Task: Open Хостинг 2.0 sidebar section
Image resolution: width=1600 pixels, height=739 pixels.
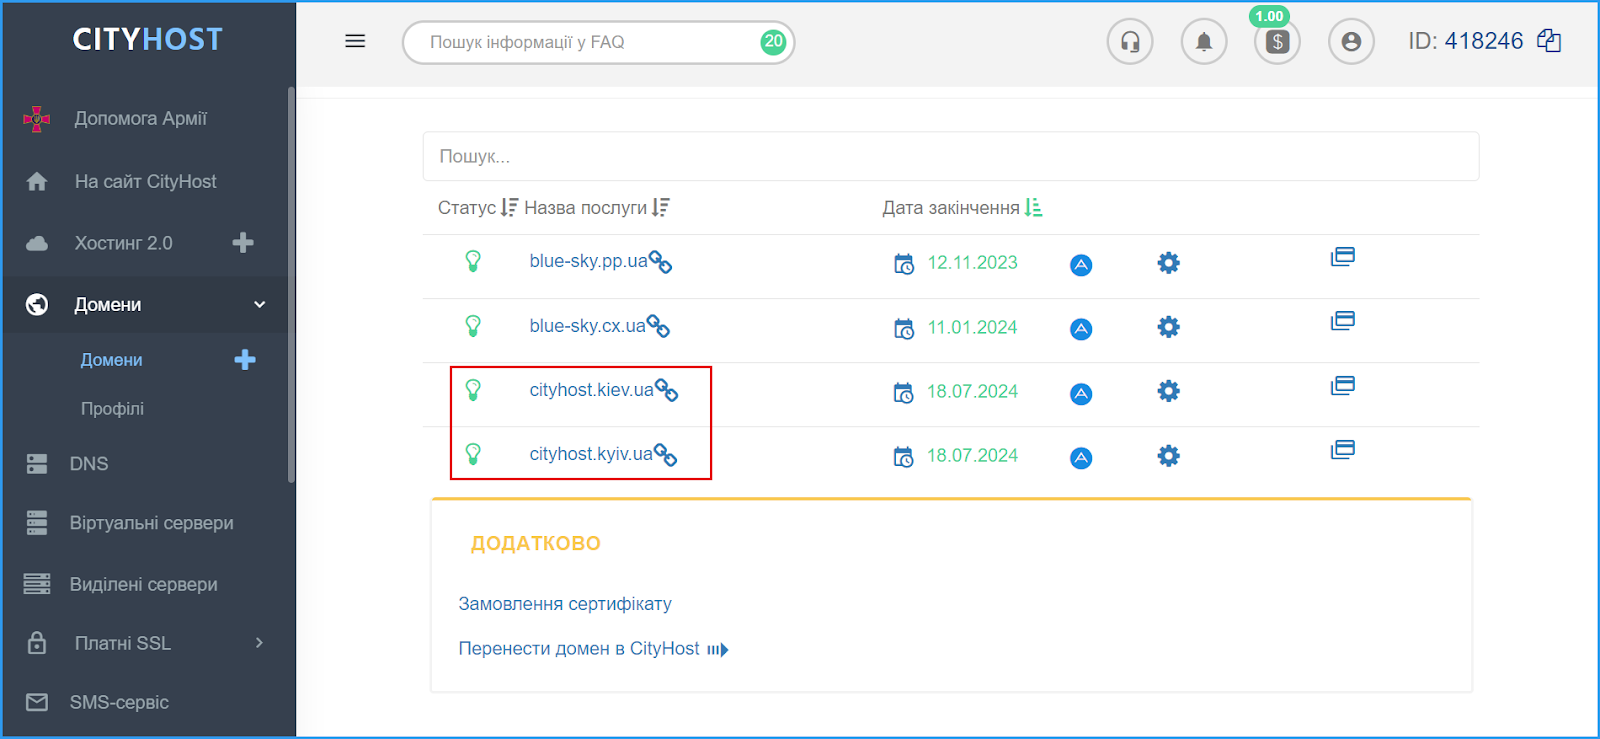Action: point(124,243)
